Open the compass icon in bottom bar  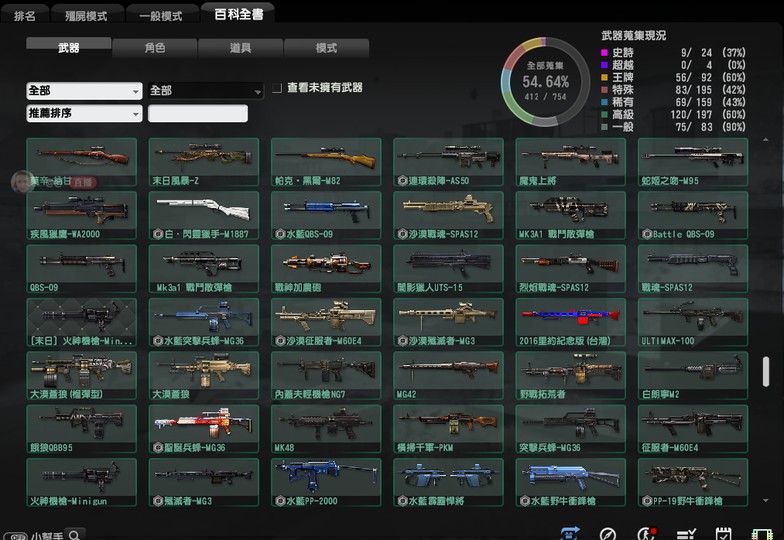[x=607, y=533]
